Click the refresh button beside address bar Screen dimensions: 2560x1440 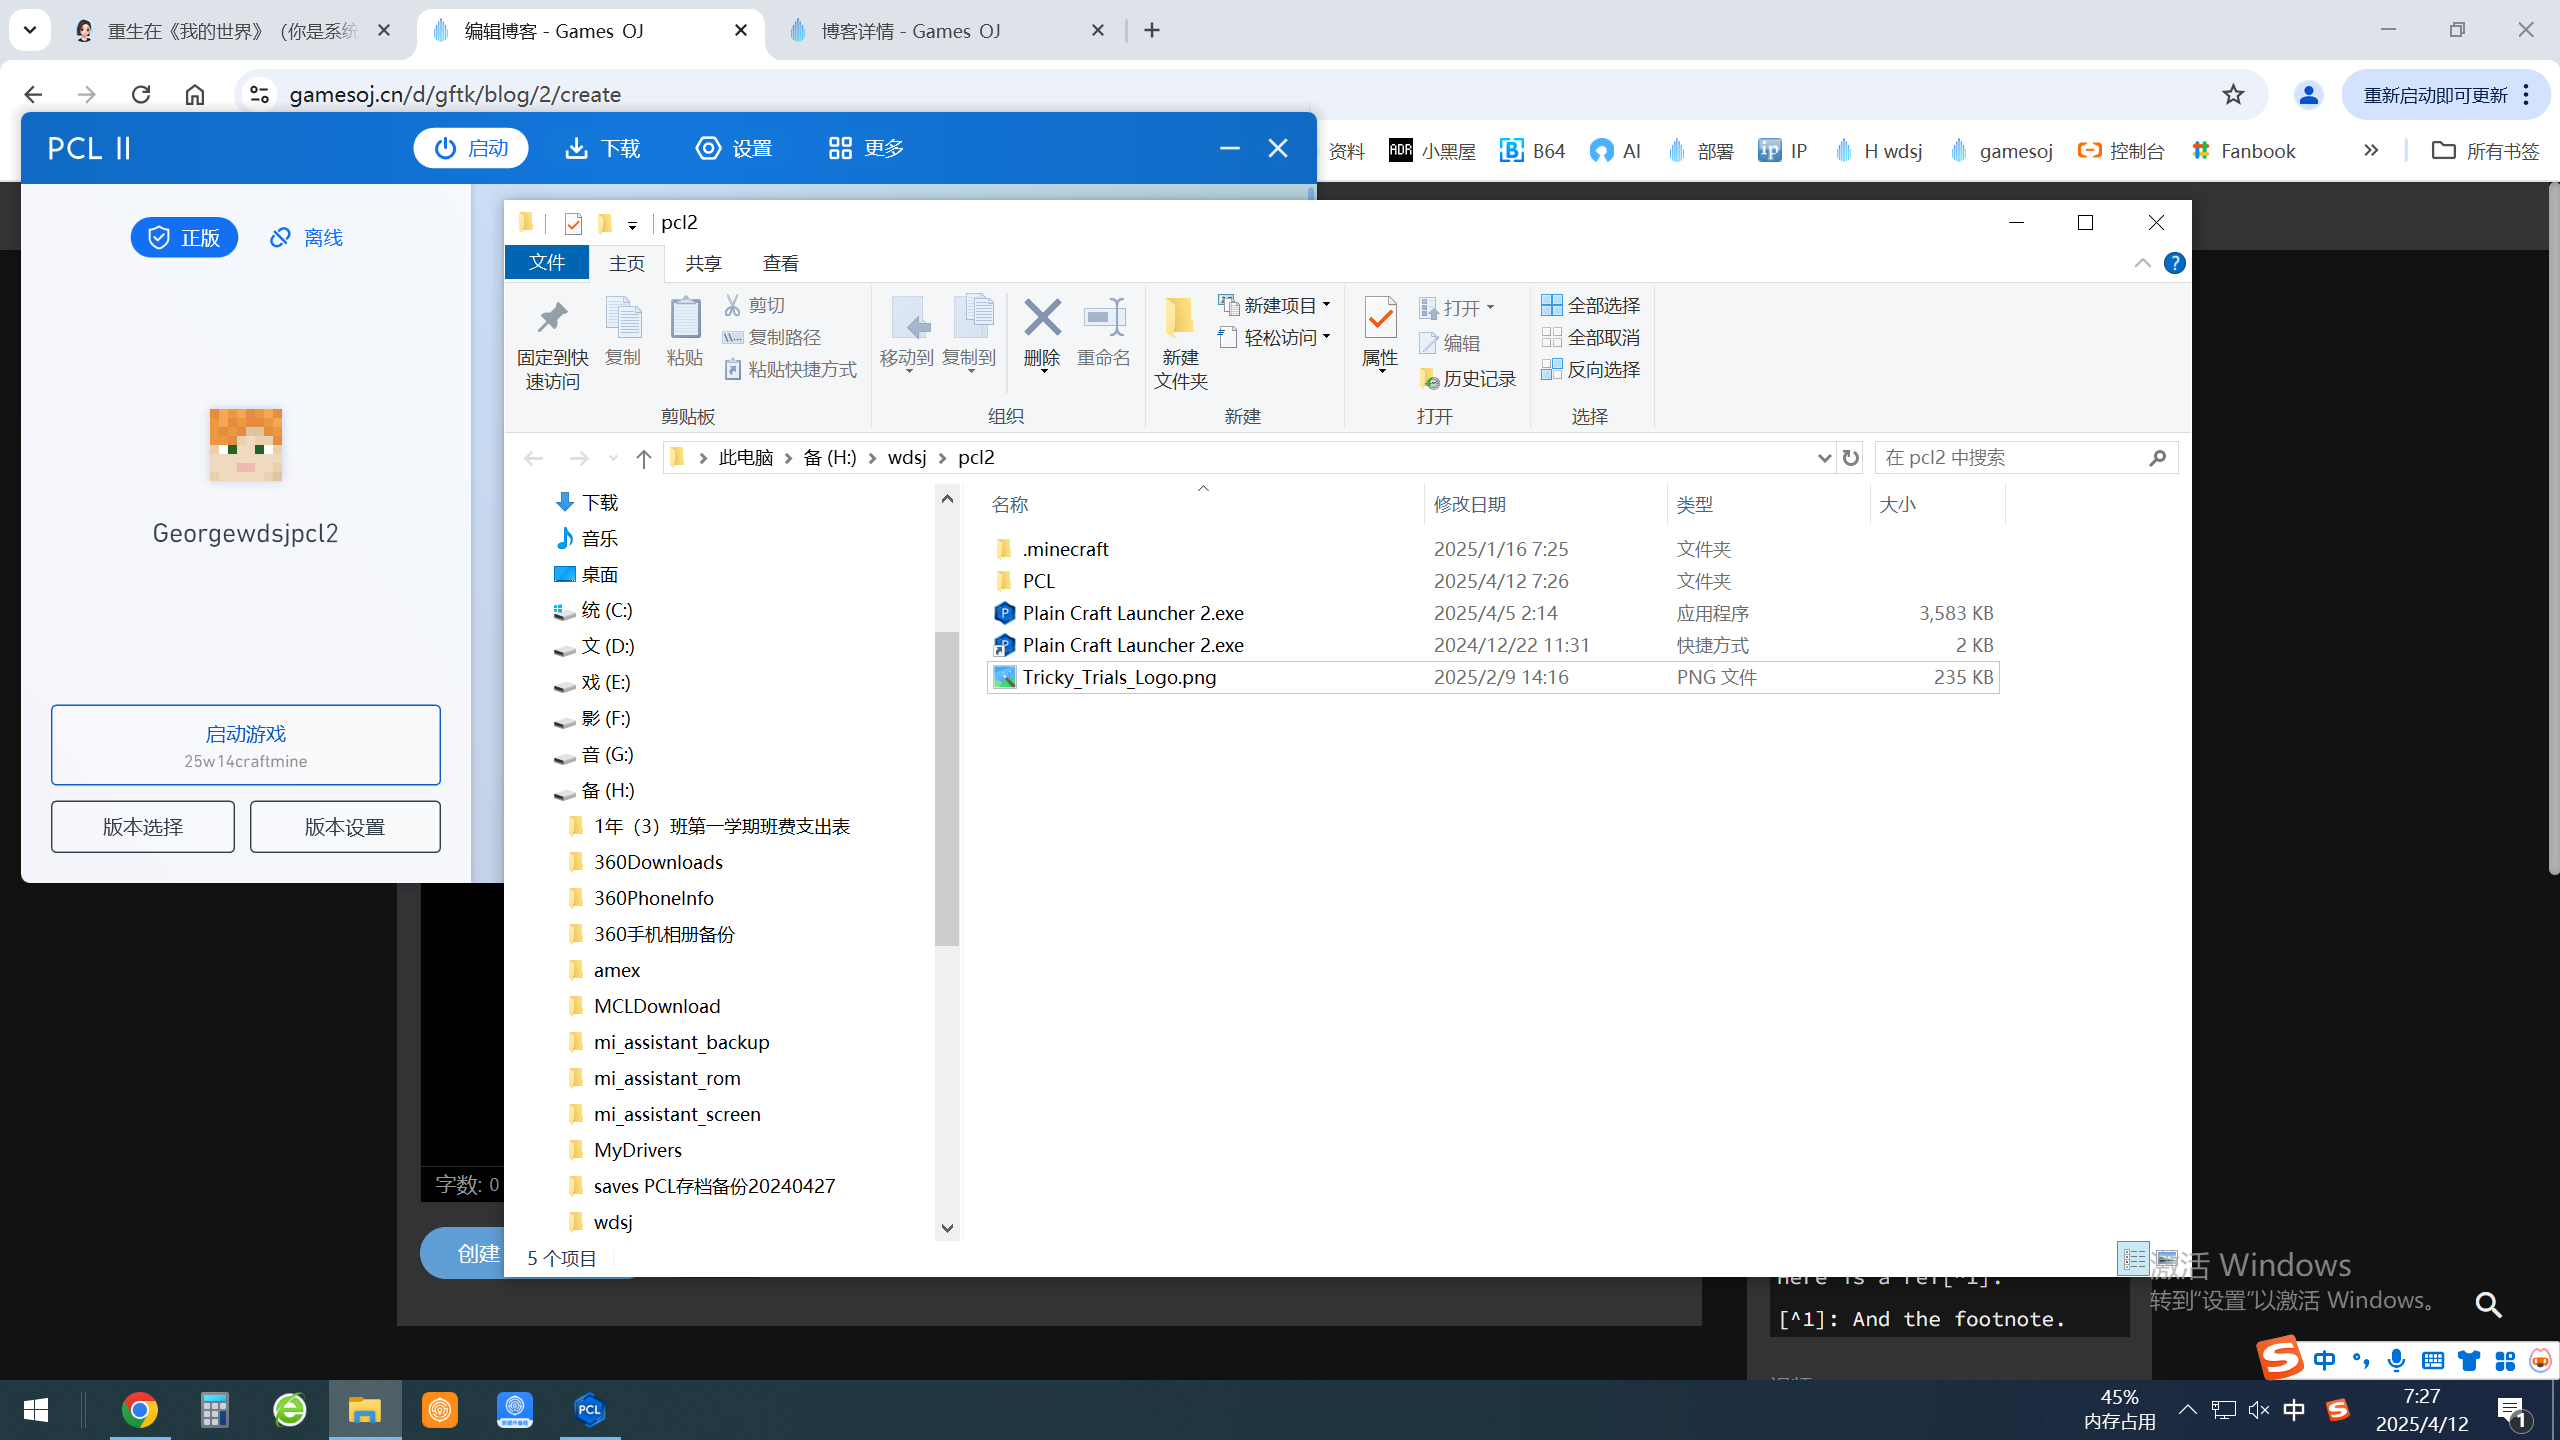coord(1851,457)
